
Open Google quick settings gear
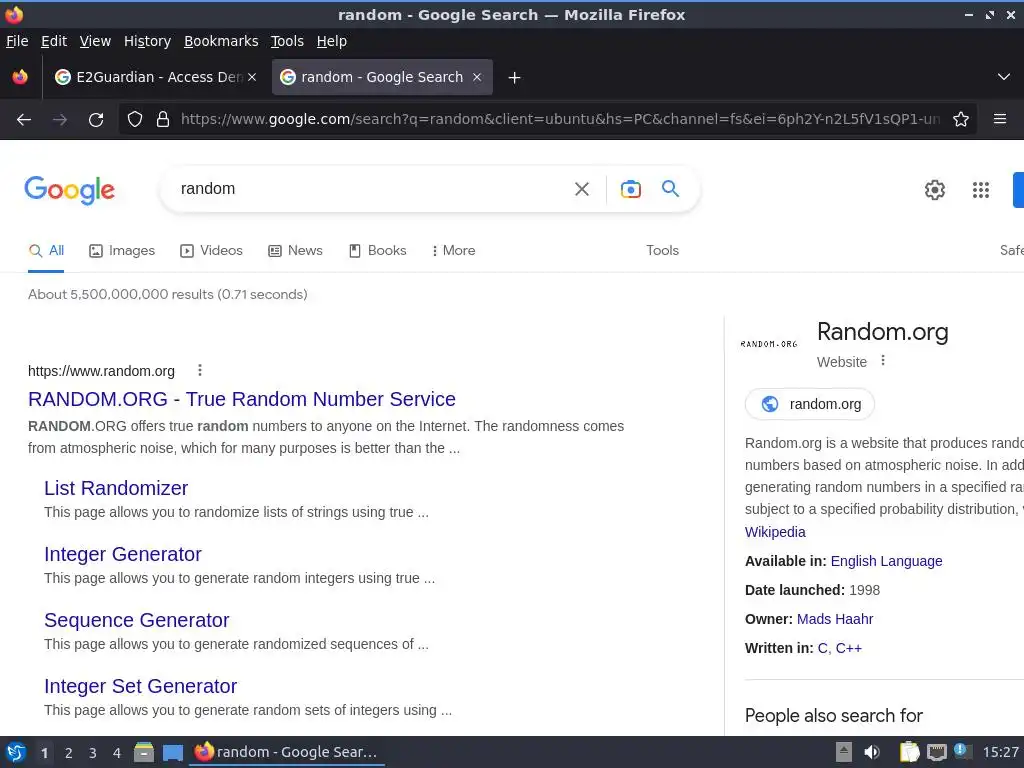click(935, 190)
